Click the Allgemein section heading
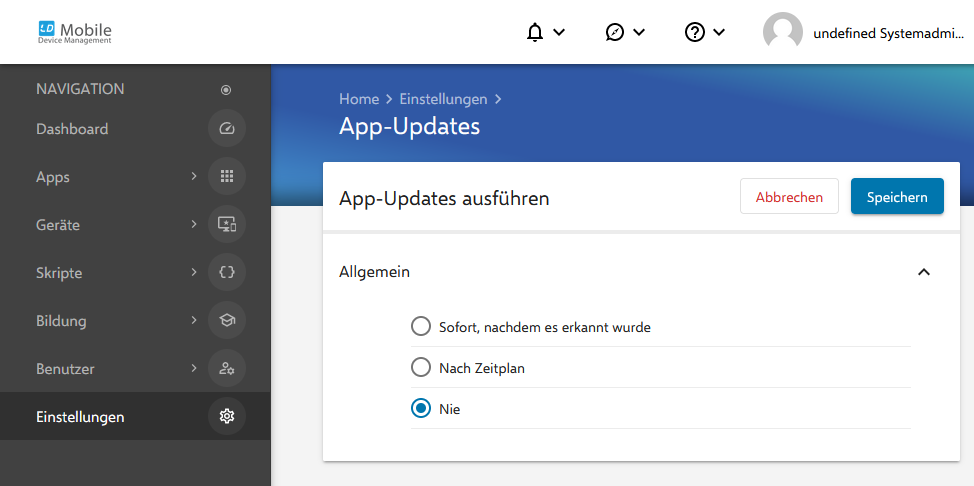Screen dimensions: 974x486 [x=375, y=272]
